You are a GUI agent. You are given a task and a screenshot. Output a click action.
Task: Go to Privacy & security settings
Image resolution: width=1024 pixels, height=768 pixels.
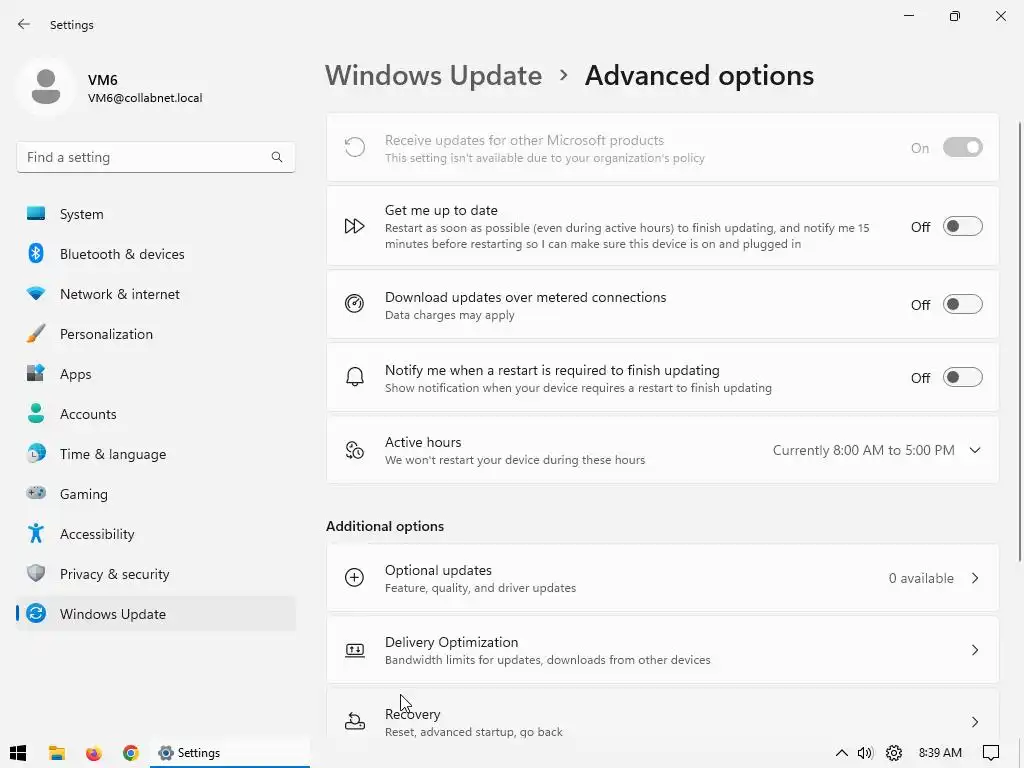point(156,574)
